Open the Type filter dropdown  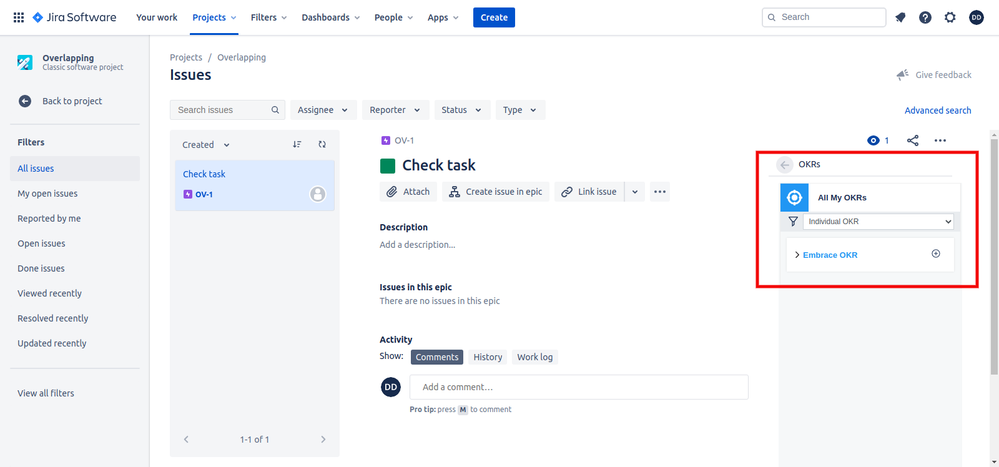(520, 110)
